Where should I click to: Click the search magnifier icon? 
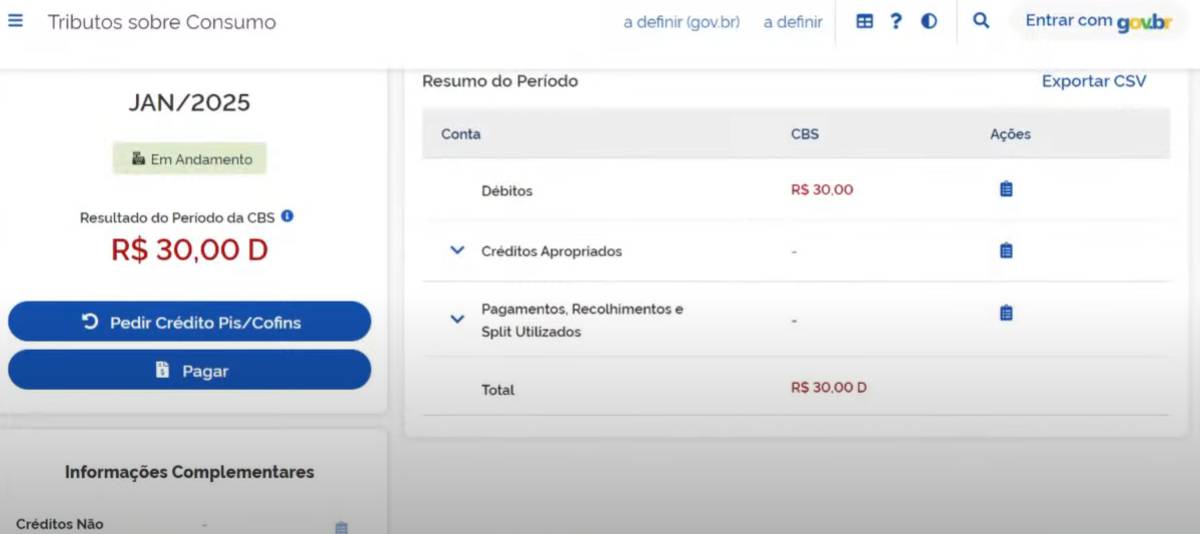981,21
